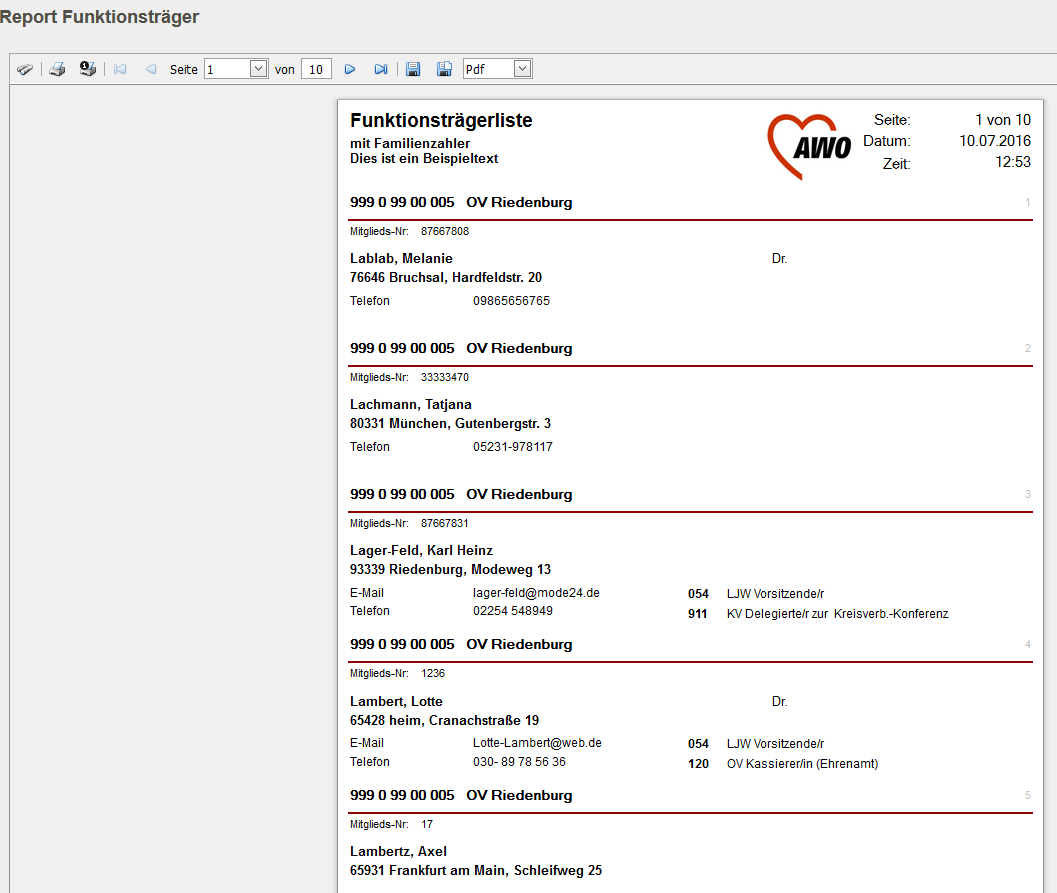Select name Lambertz, Axel
Screen dimensions: 1057x893
tap(398, 851)
